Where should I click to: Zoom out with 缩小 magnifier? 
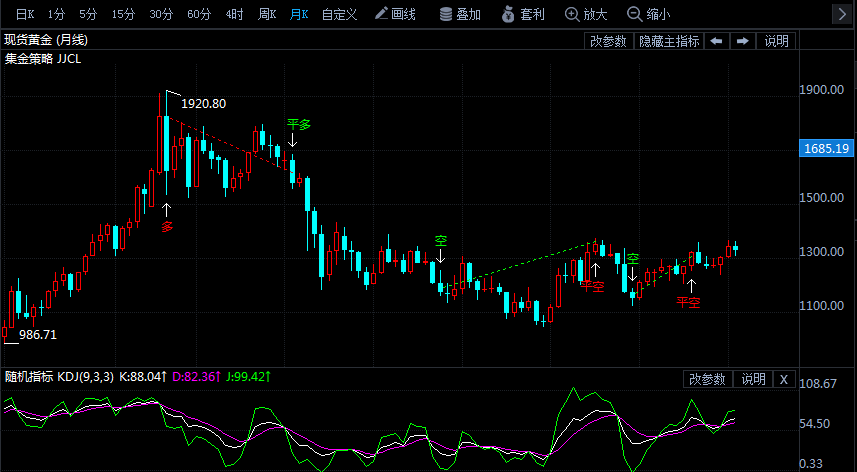click(x=648, y=14)
